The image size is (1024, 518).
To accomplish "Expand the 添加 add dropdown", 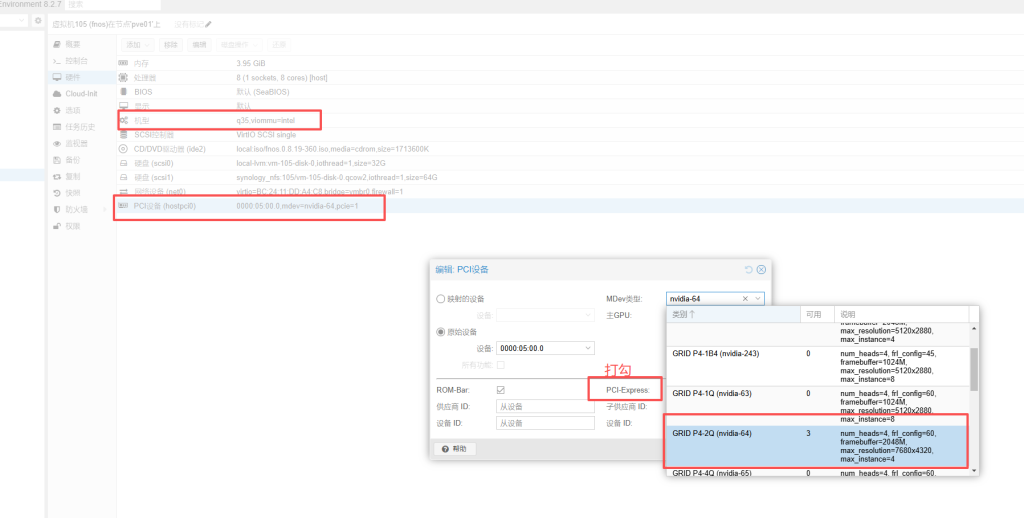I will pos(138,45).
